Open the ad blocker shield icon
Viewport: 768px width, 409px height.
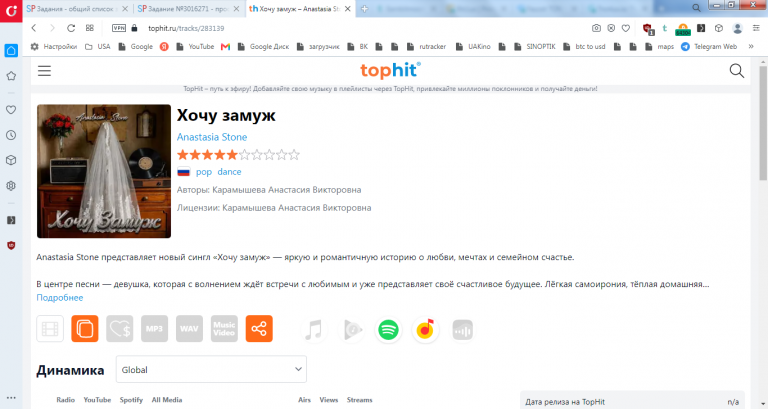click(648, 28)
